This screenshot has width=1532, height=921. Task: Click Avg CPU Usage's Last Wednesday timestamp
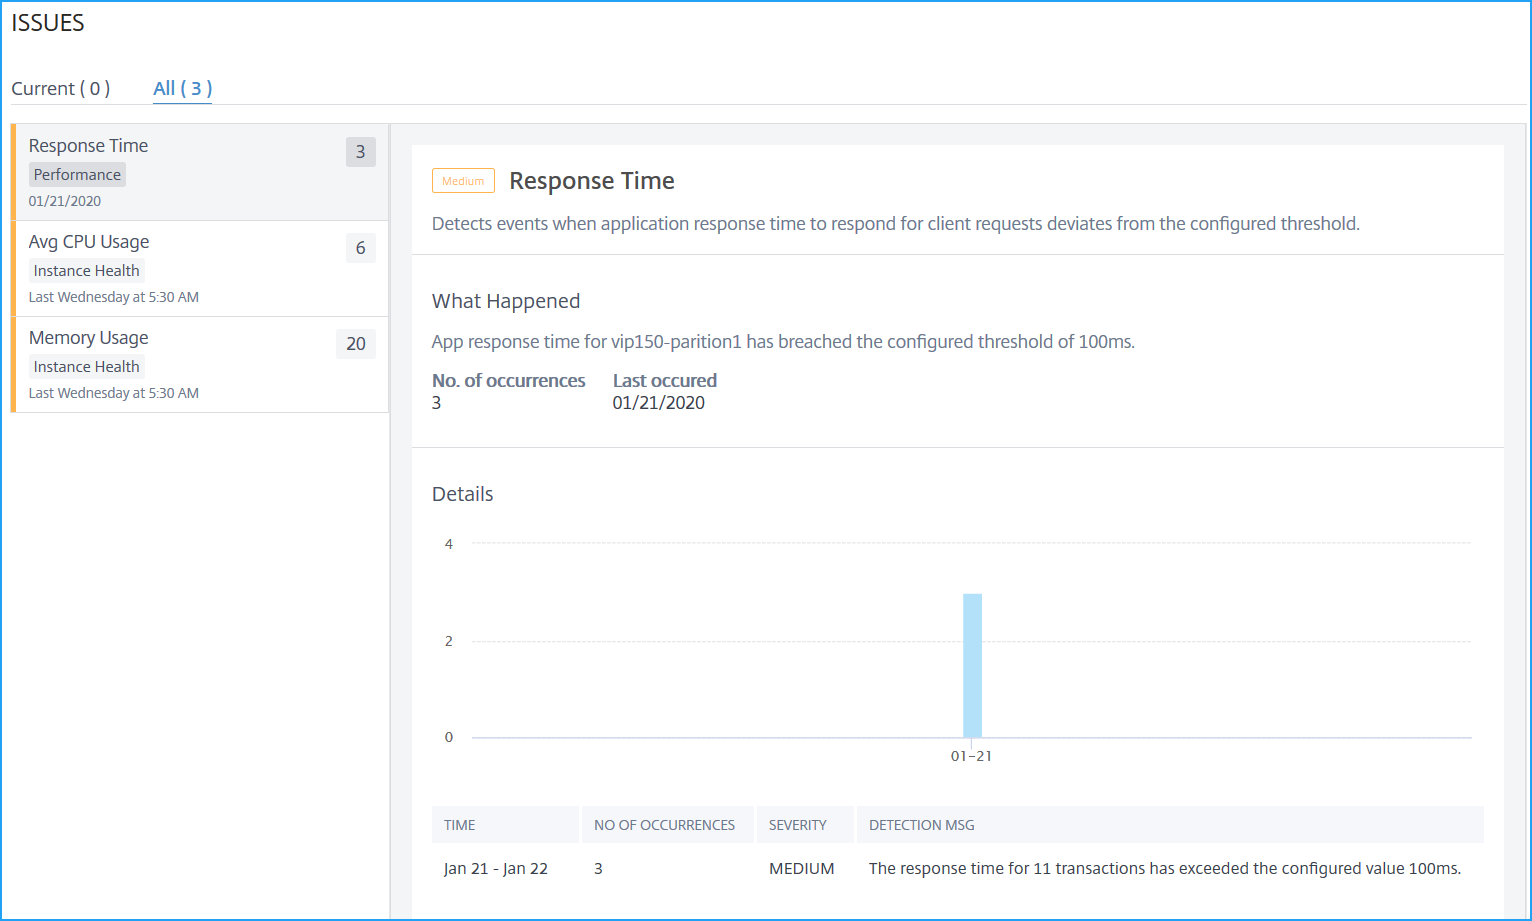pos(114,297)
